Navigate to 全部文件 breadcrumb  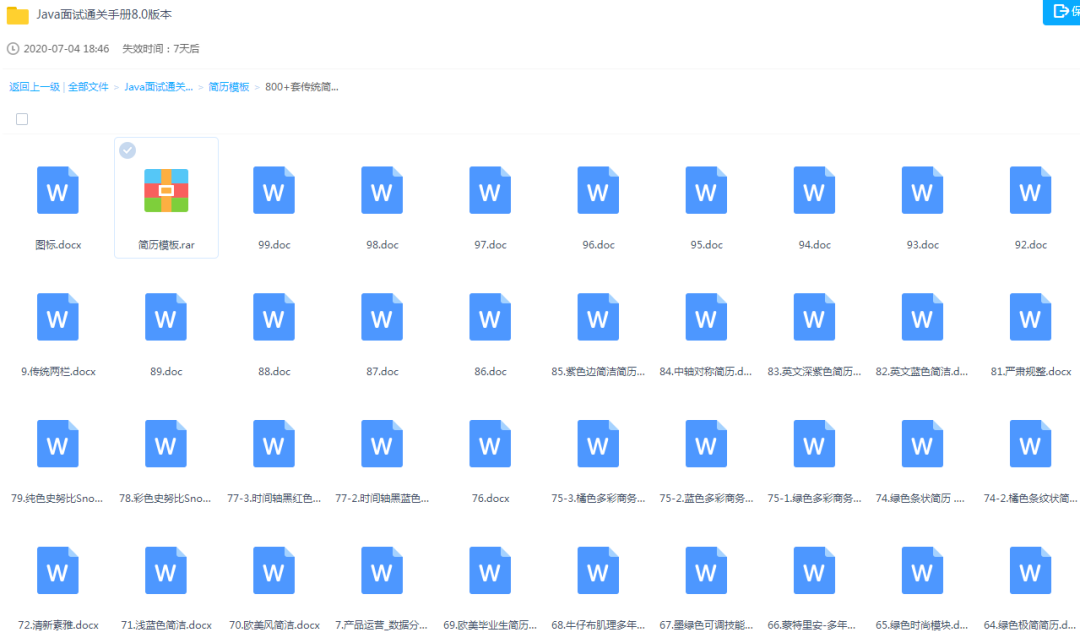pos(88,87)
